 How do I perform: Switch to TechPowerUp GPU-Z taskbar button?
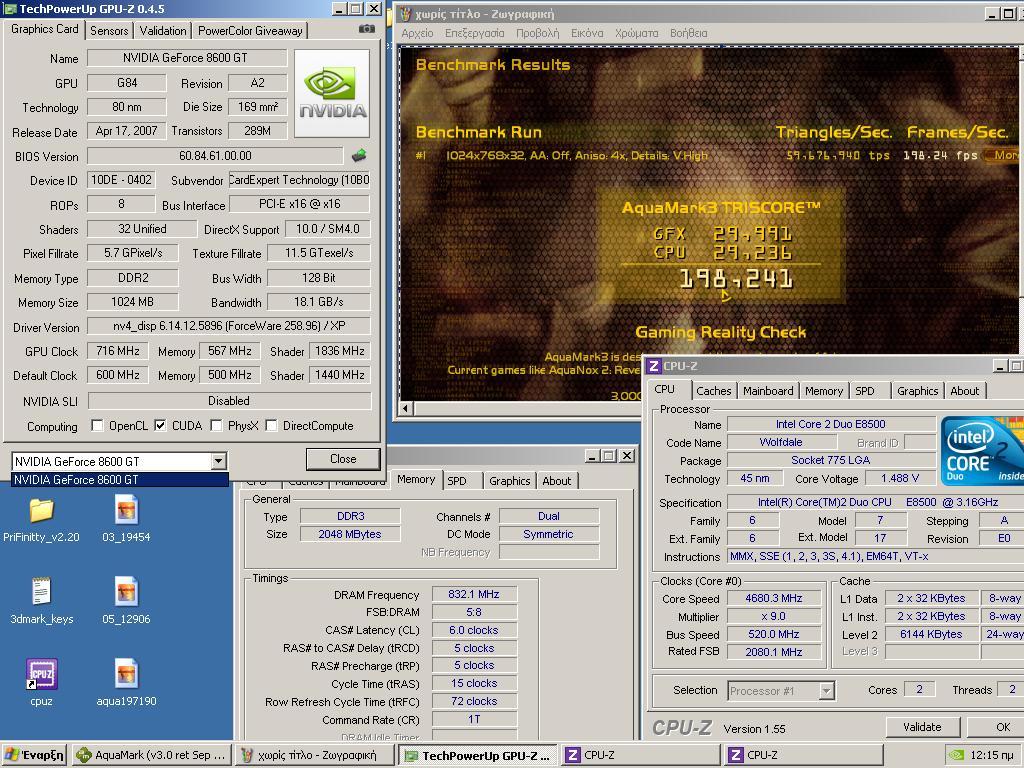coord(479,755)
